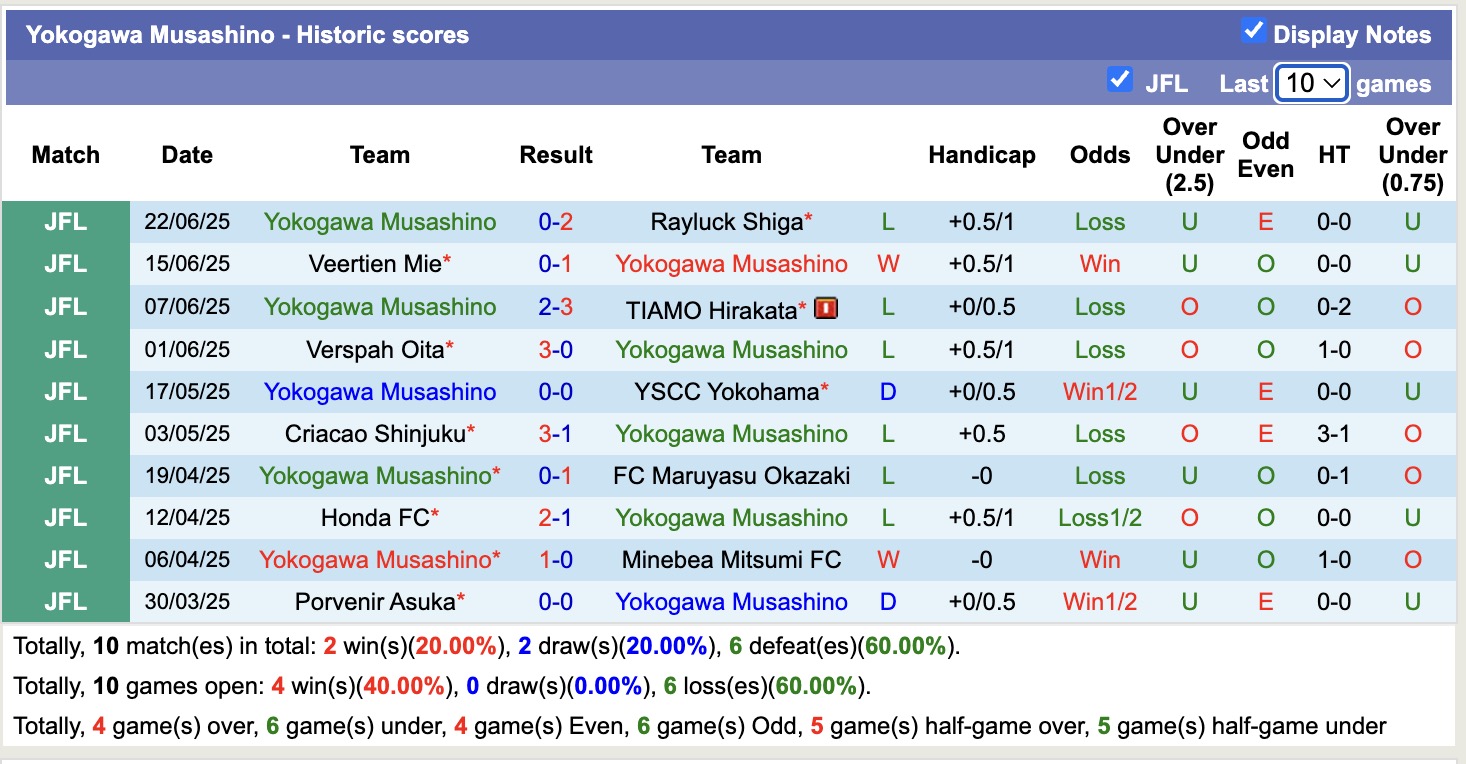Select the 0-2 result against Rayluck Shiga
Viewport: 1466px width, 764px height.
(555, 222)
